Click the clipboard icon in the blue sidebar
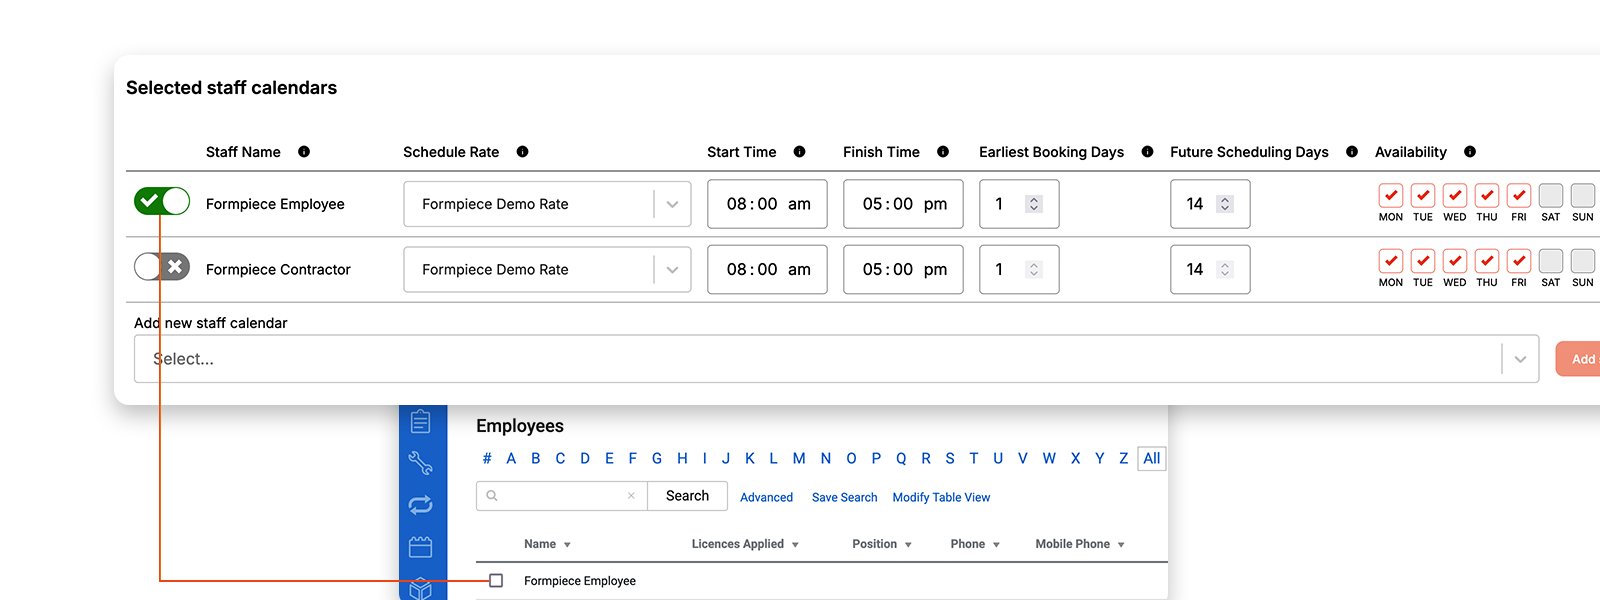Screen dimensions: 1600x600 point(420,422)
